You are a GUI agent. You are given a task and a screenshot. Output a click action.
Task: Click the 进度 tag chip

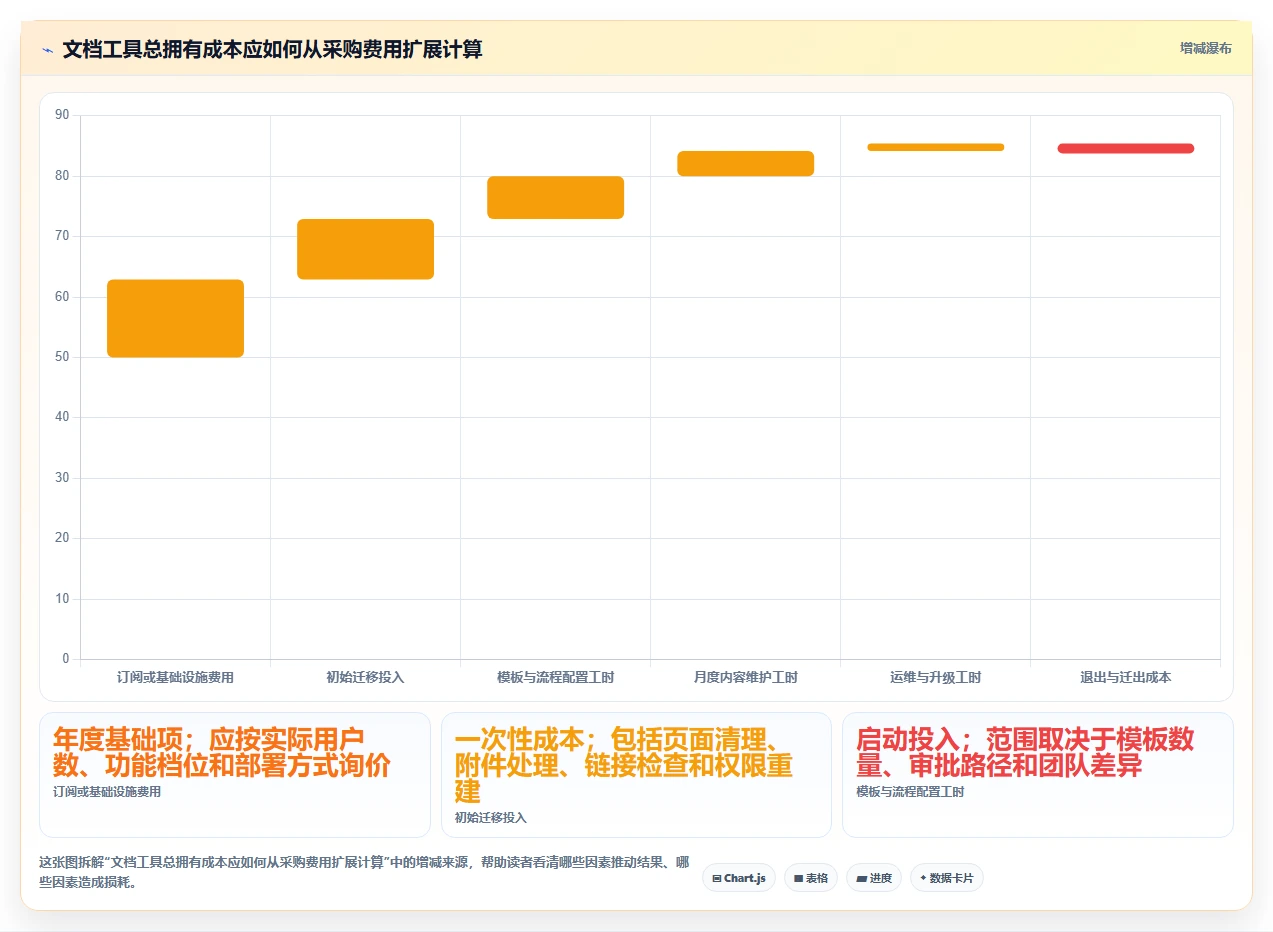(873, 878)
